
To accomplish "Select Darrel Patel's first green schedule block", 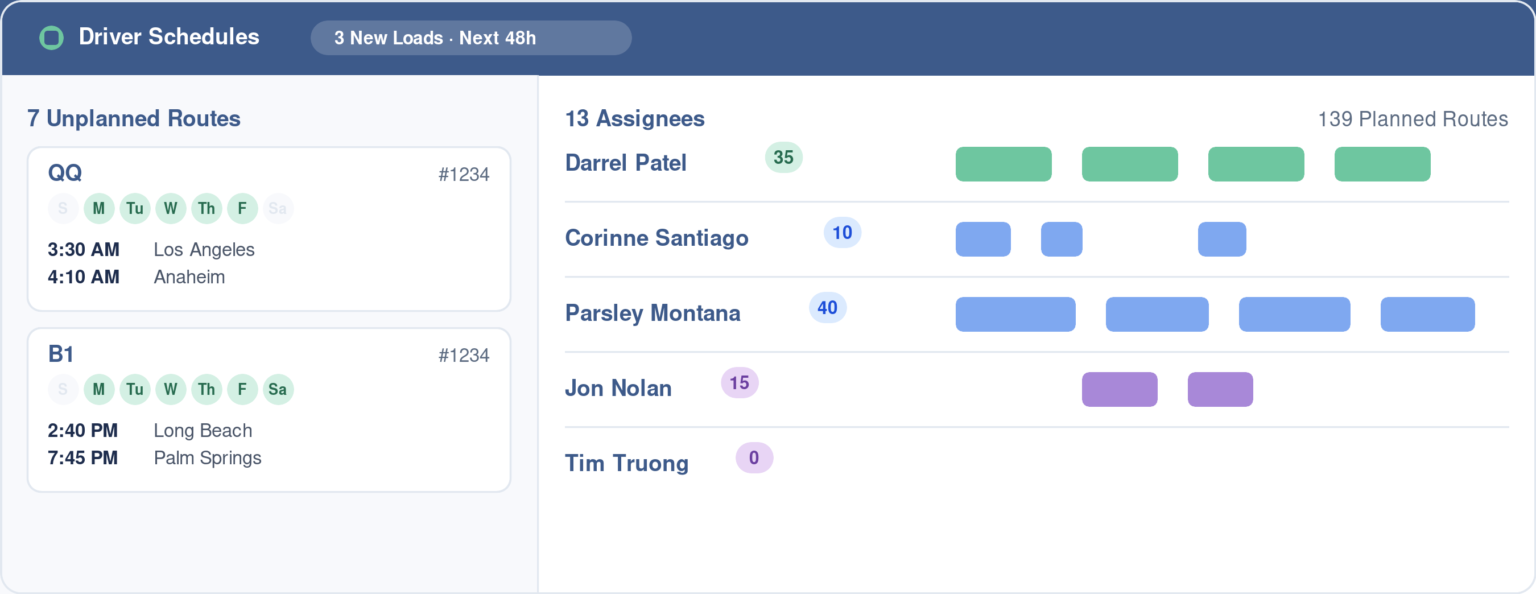I will click(x=1004, y=164).
